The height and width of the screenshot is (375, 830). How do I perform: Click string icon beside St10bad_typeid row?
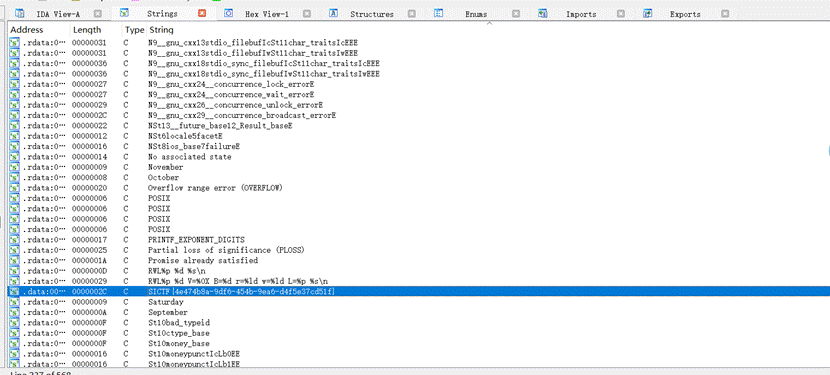tap(14, 323)
